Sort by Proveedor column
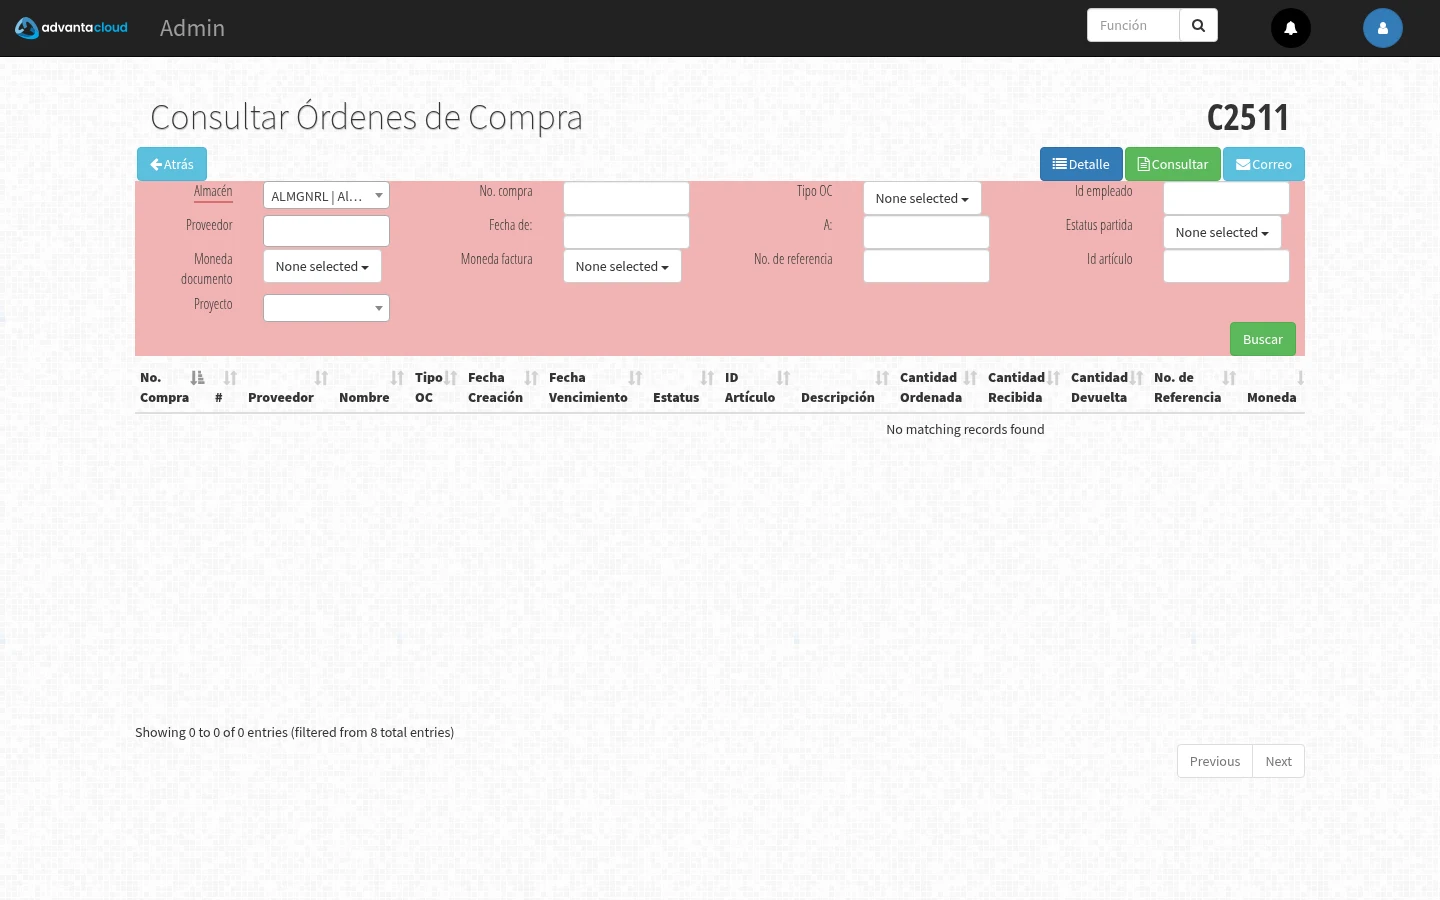This screenshot has width=1440, height=900. 288,387
